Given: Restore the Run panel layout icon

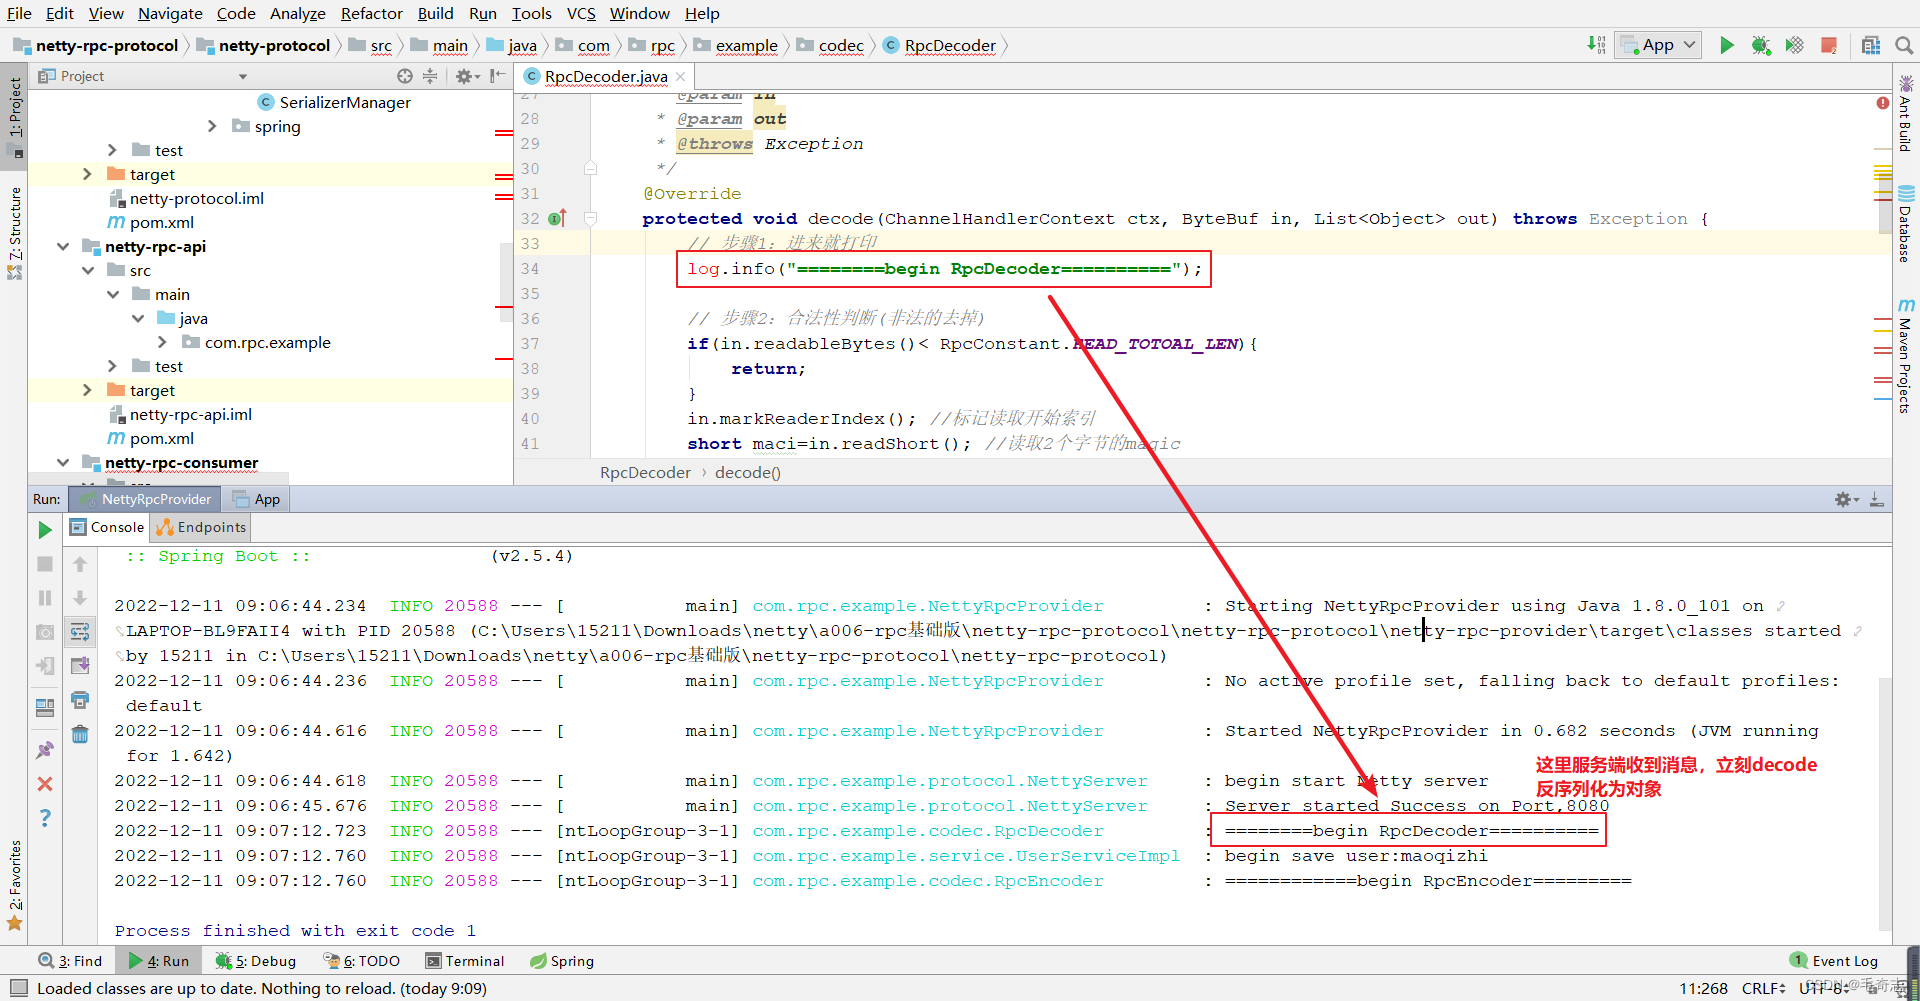Looking at the screenshot, I should pyautogui.click(x=45, y=708).
